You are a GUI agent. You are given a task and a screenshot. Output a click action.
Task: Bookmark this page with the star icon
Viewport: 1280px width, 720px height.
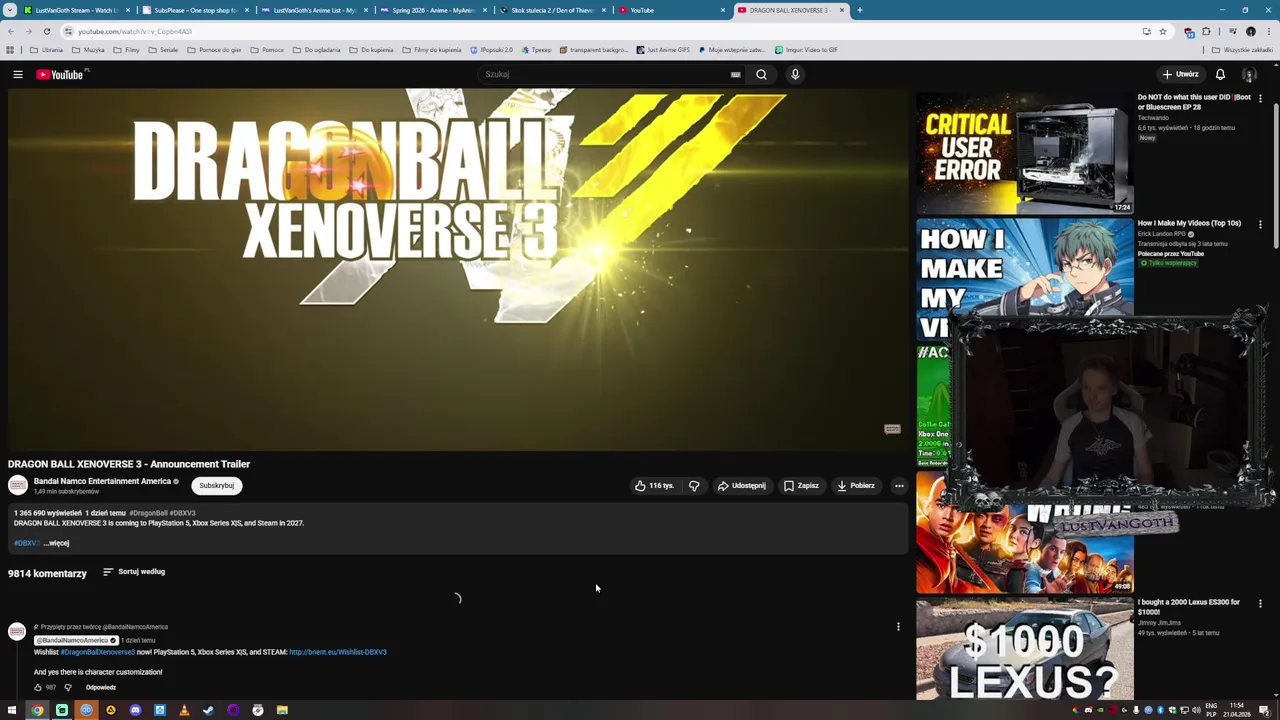point(1162,31)
